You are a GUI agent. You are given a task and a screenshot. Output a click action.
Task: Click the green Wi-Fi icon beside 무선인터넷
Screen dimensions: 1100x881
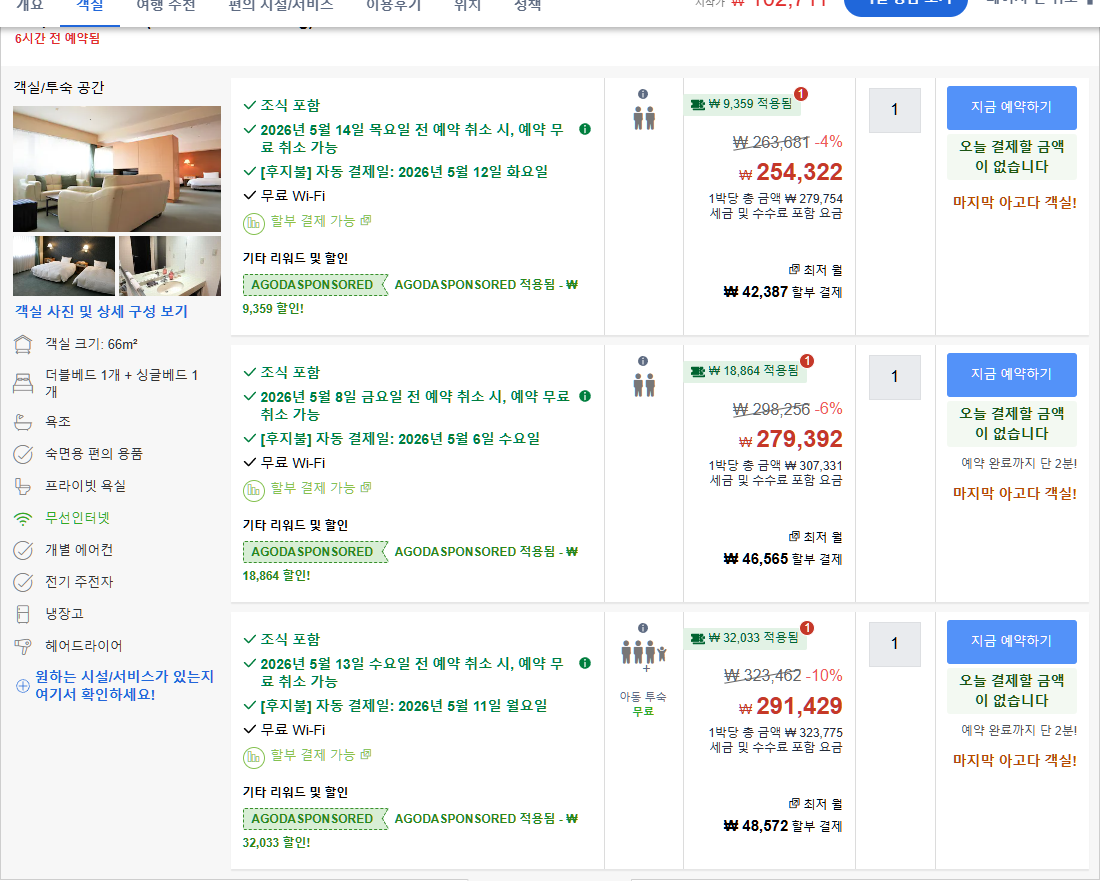23,518
